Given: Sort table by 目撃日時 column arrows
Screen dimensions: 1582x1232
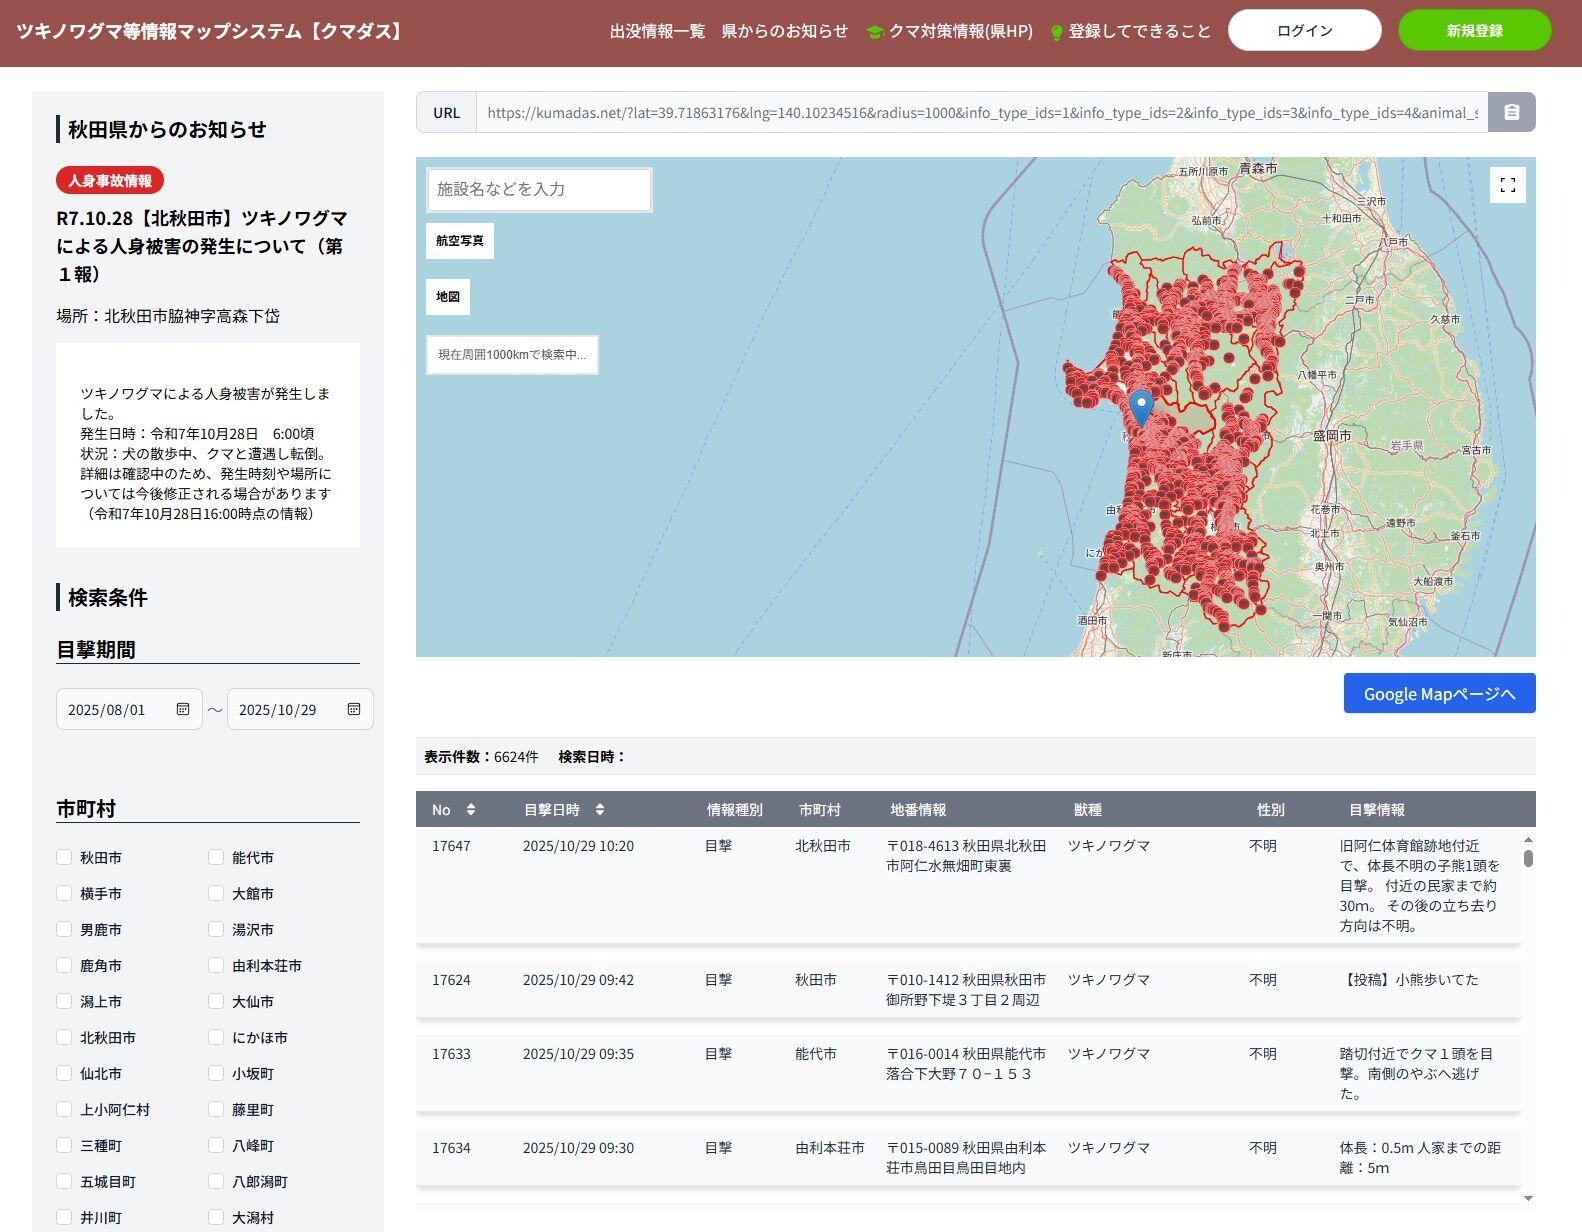Looking at the screenshot, I should pos(600,810).
